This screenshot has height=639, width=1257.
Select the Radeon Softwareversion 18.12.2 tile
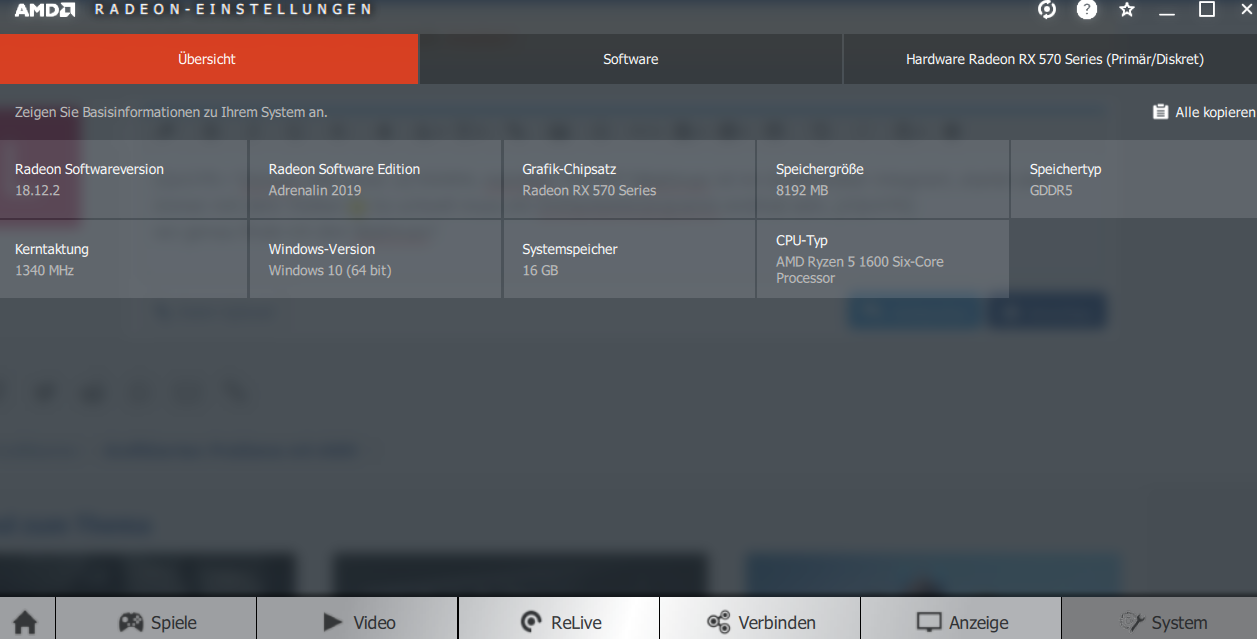123,179
